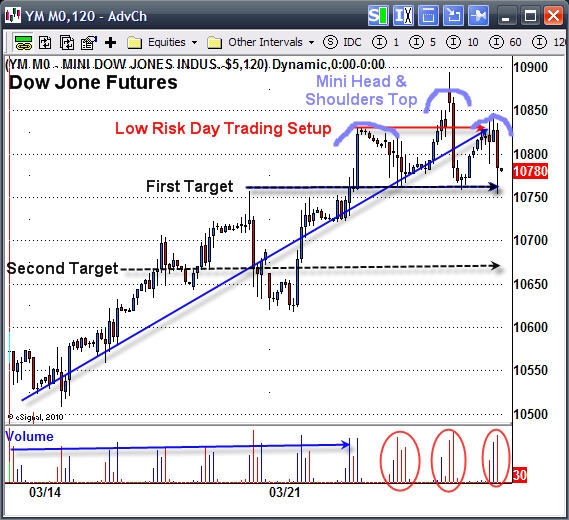Click the single refresh page toolbar icon
This screenshot has width=569, height=520.
pos(45,43)
